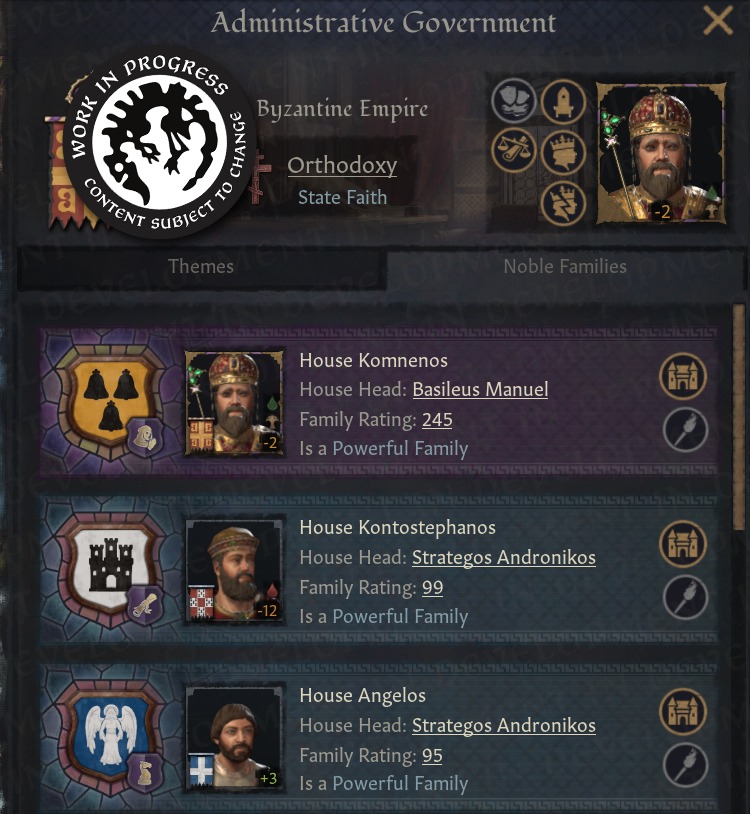The image size is (750, 814).
Task: Click the greyed-out masks icon beside the throne
Action: click(514, 100)
